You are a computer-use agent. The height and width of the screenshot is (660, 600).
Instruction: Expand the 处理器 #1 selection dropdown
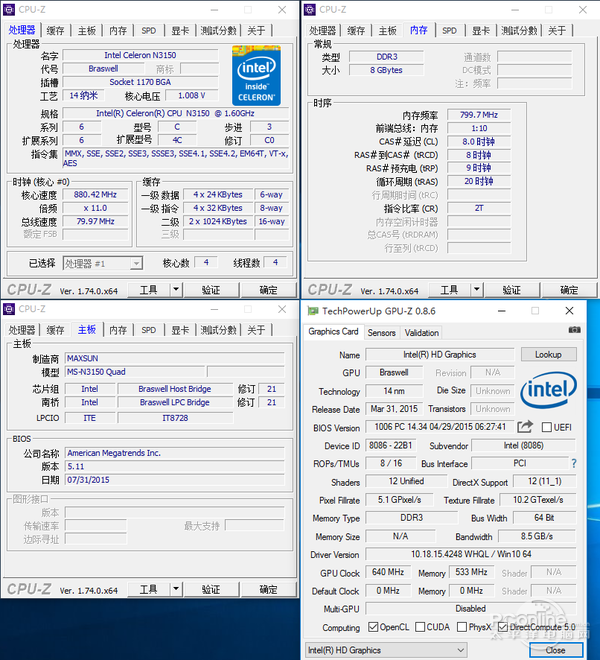(136, 264)
